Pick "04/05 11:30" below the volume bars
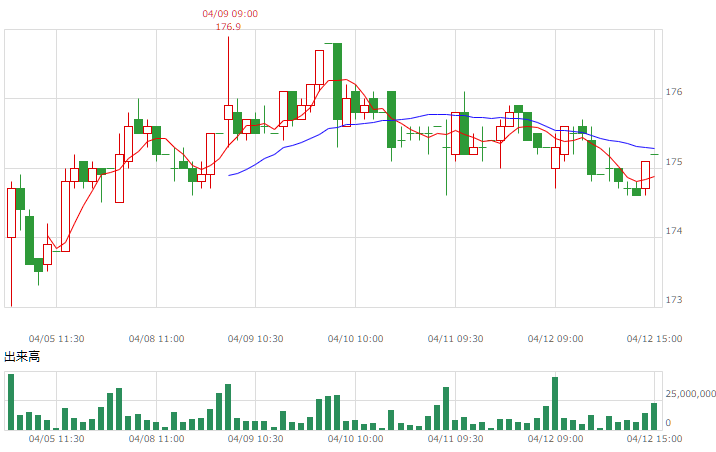716x452 pixels. [57, 439]
